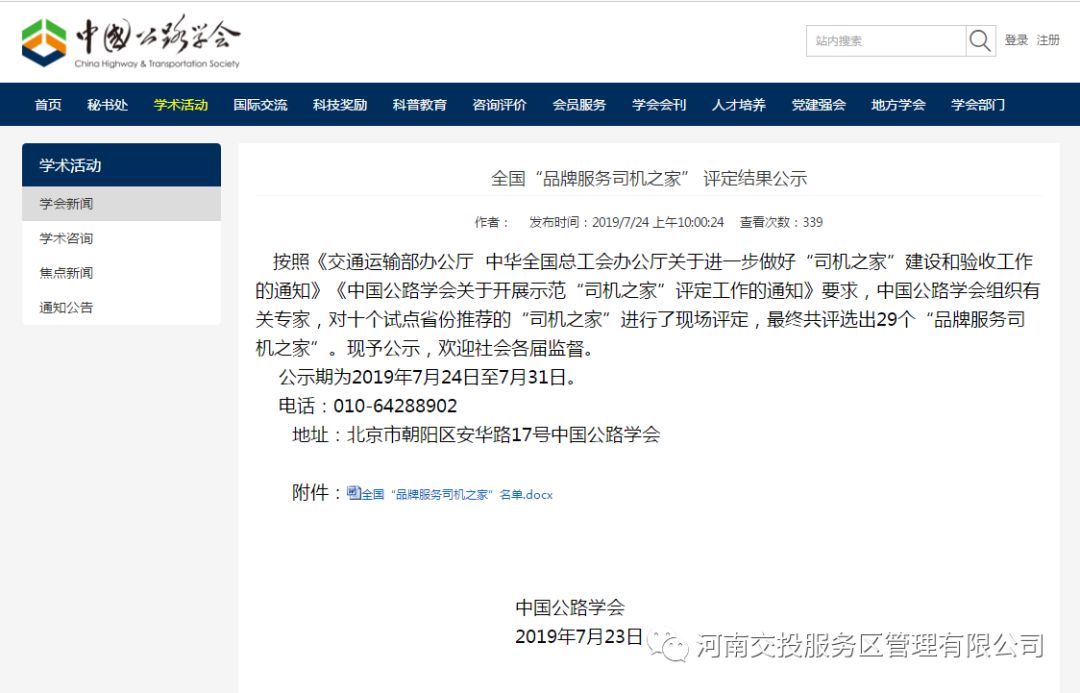Select 学术活动 in the navigation bar
This screenshot has height=693, width=1080.
tap(181, 105)
